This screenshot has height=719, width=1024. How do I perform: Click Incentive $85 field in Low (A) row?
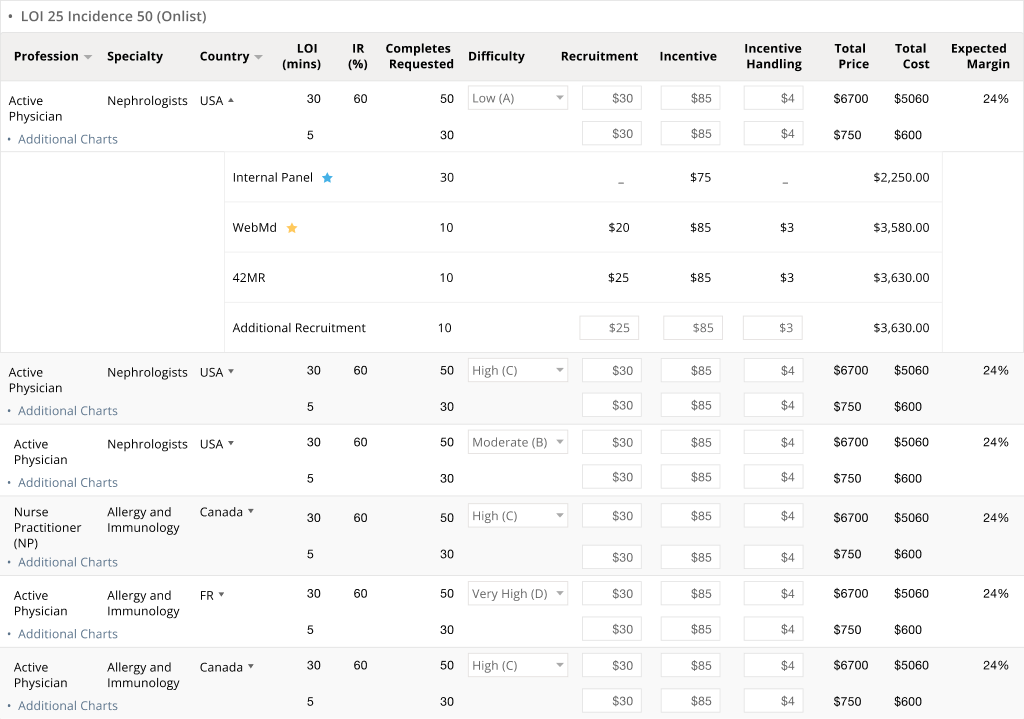pos(691,98)
